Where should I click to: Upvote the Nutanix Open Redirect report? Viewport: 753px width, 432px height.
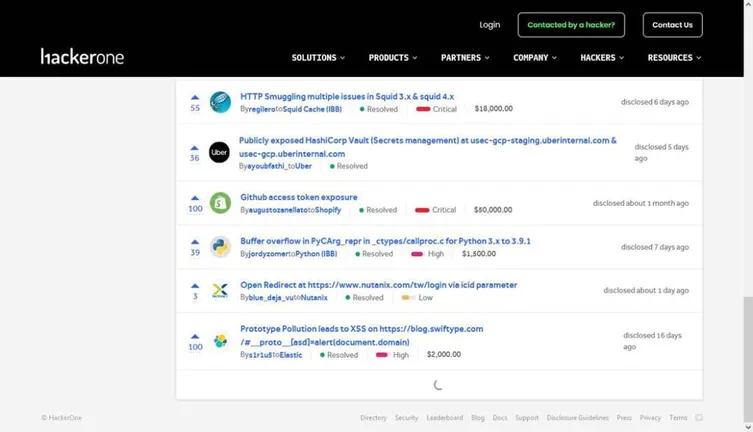[x=195, y=286]
